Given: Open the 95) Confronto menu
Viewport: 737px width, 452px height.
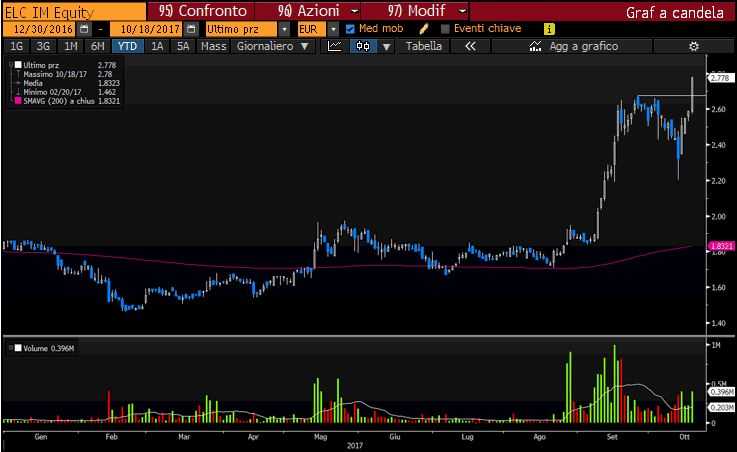Looking at the screenshot, I should 201,11.
